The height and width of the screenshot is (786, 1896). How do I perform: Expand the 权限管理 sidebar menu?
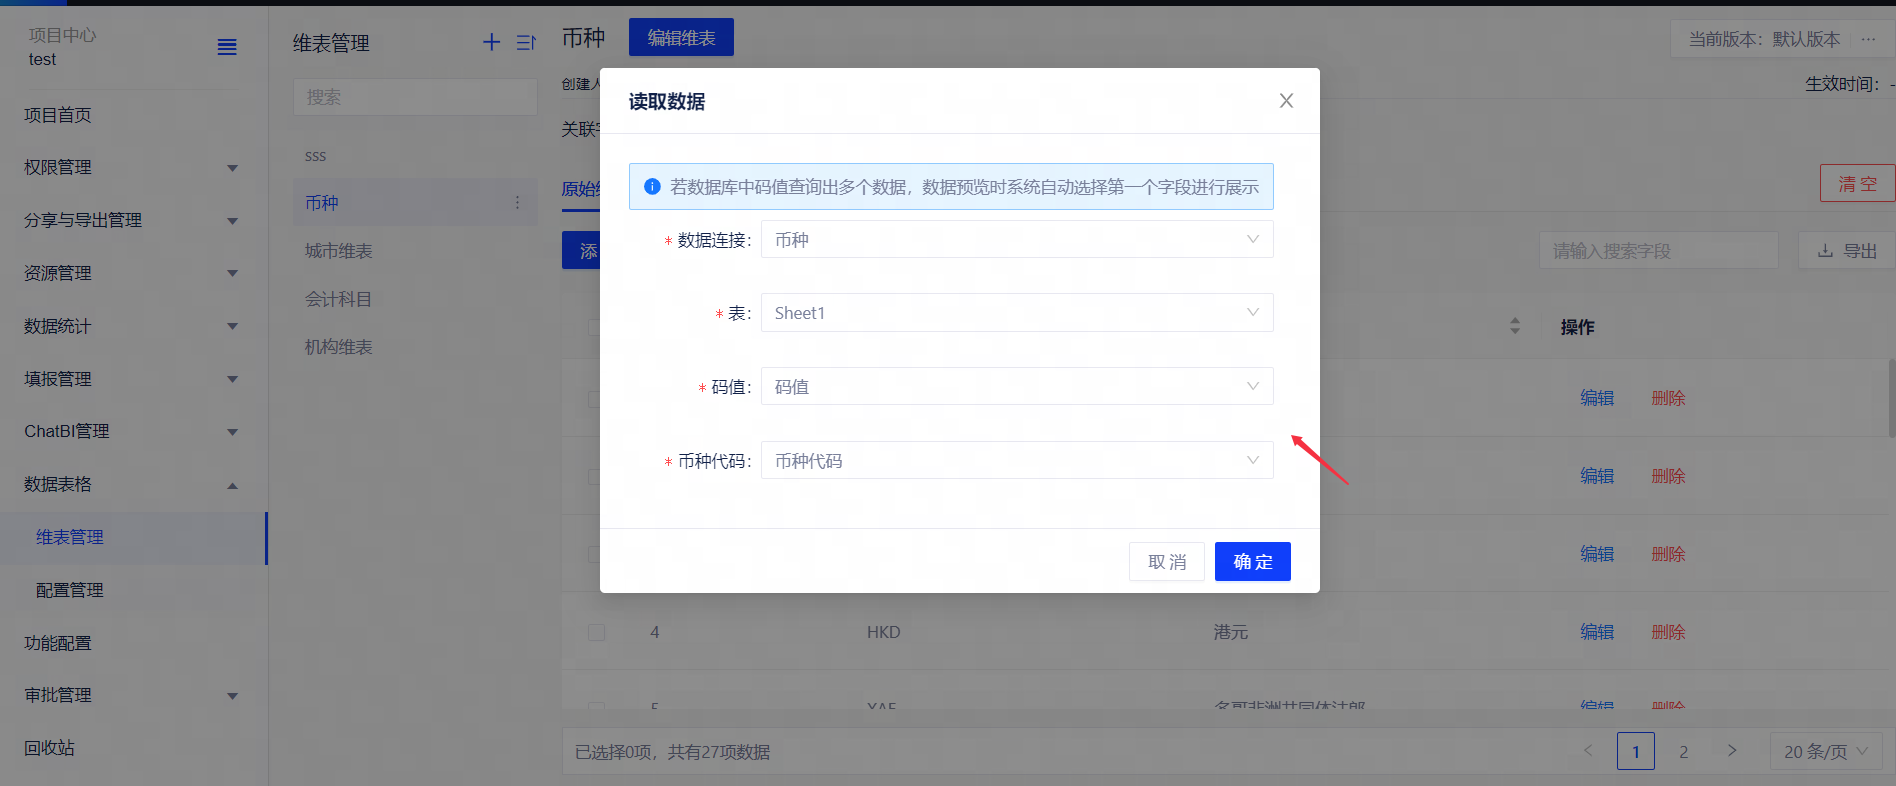(130, 168)
